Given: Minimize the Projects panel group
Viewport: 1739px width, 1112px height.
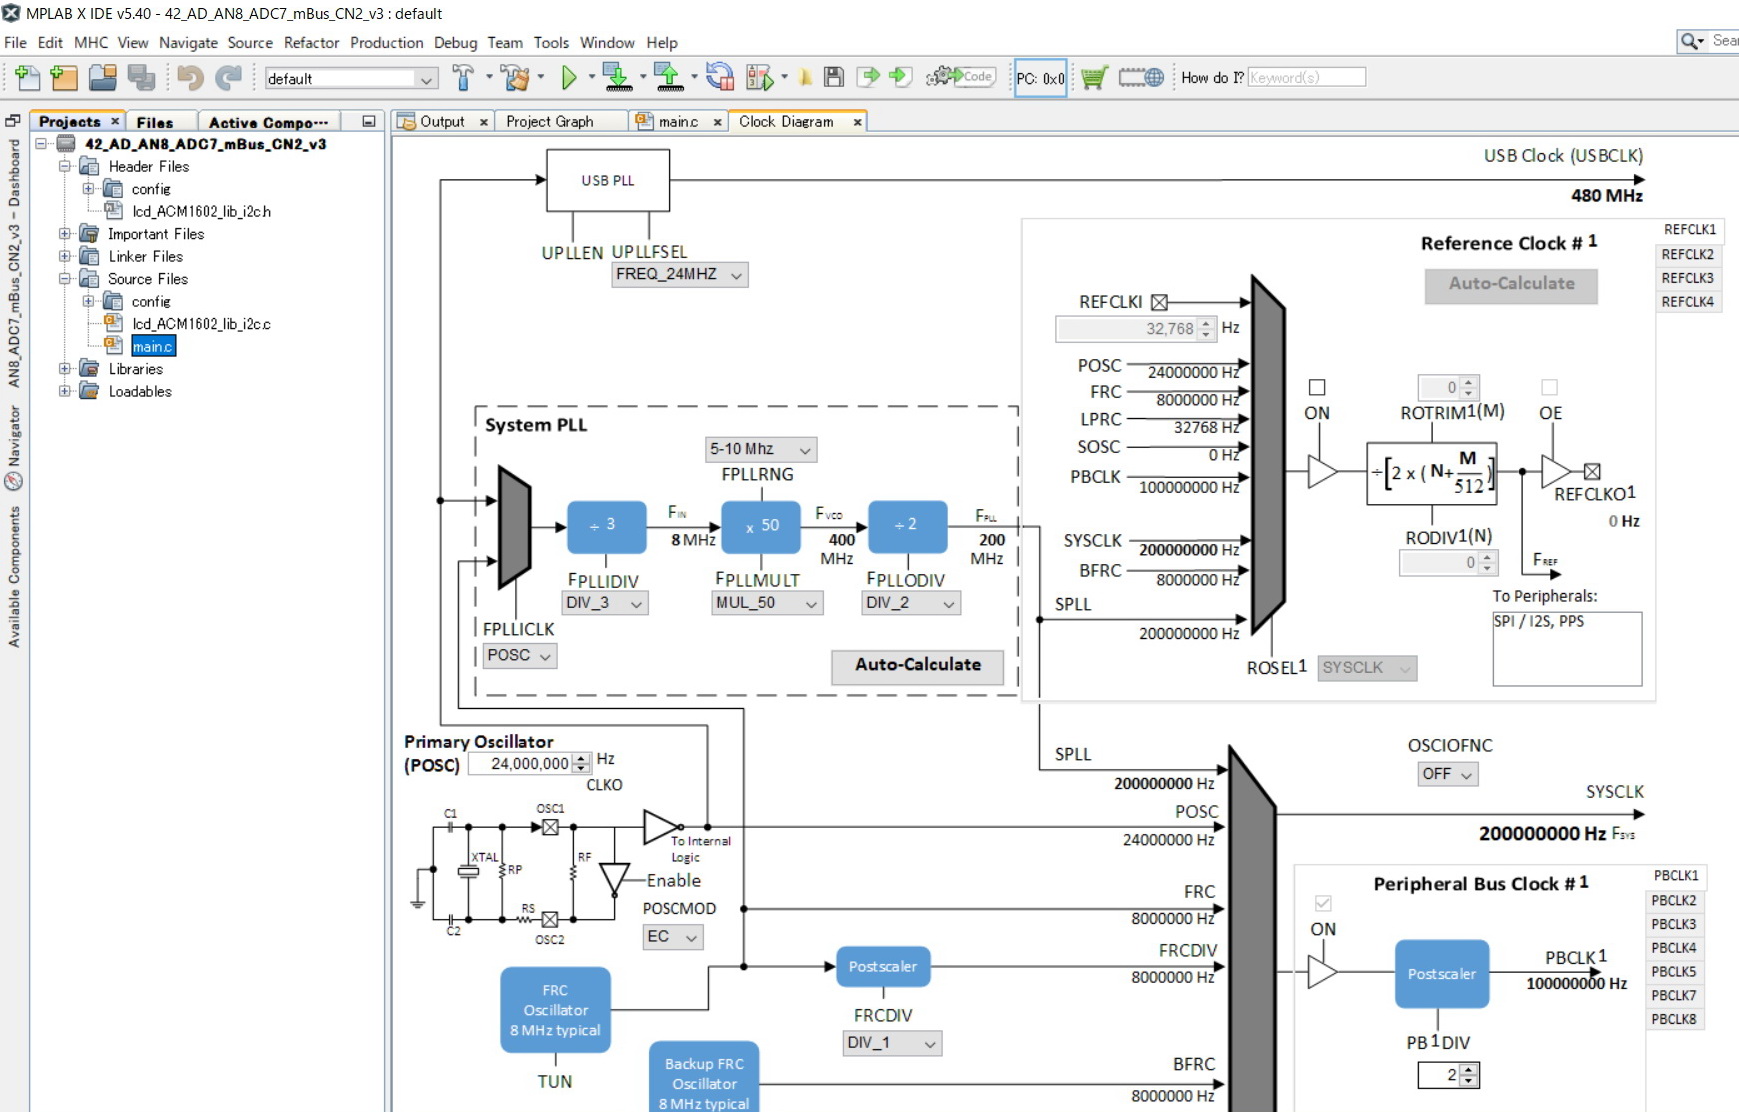Looking at the screenshot, I should 369,121.
